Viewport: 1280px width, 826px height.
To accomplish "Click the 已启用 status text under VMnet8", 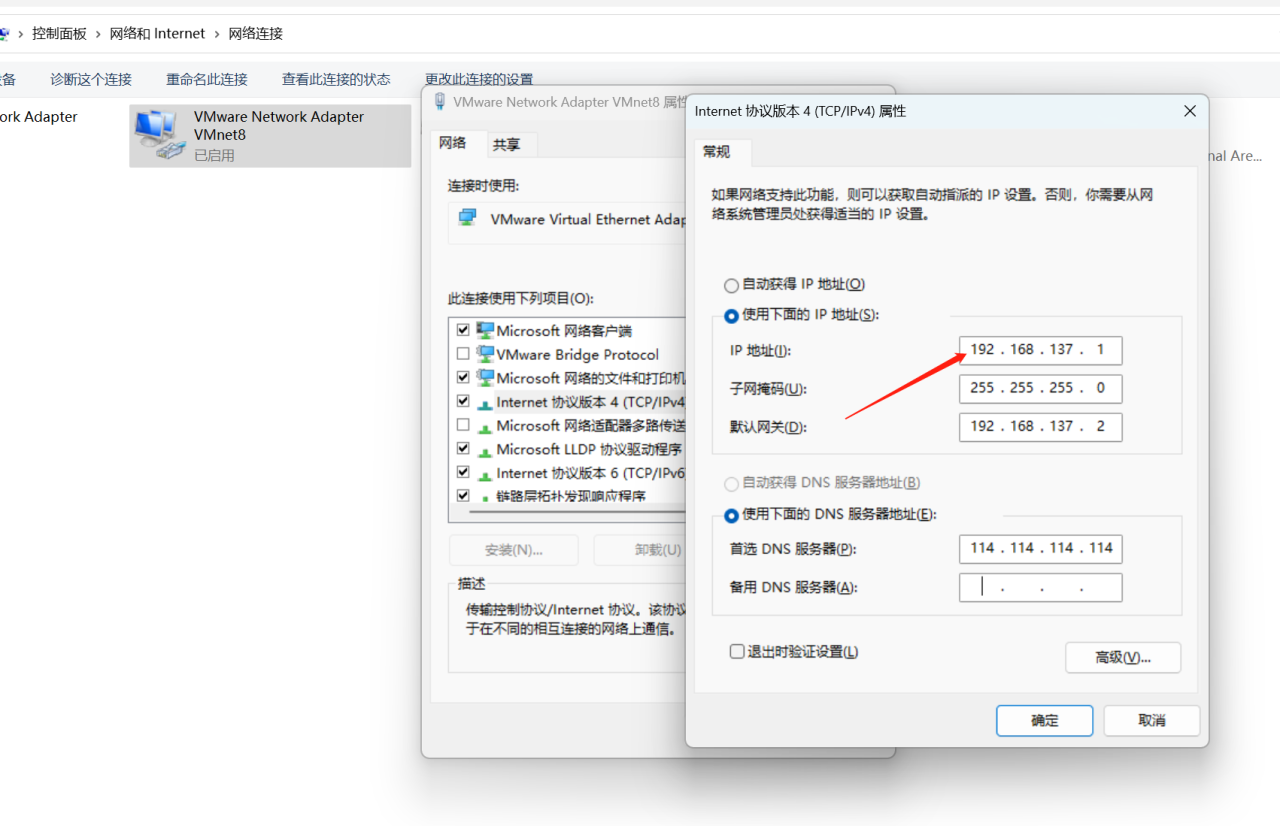I will [x=214, y=155].
